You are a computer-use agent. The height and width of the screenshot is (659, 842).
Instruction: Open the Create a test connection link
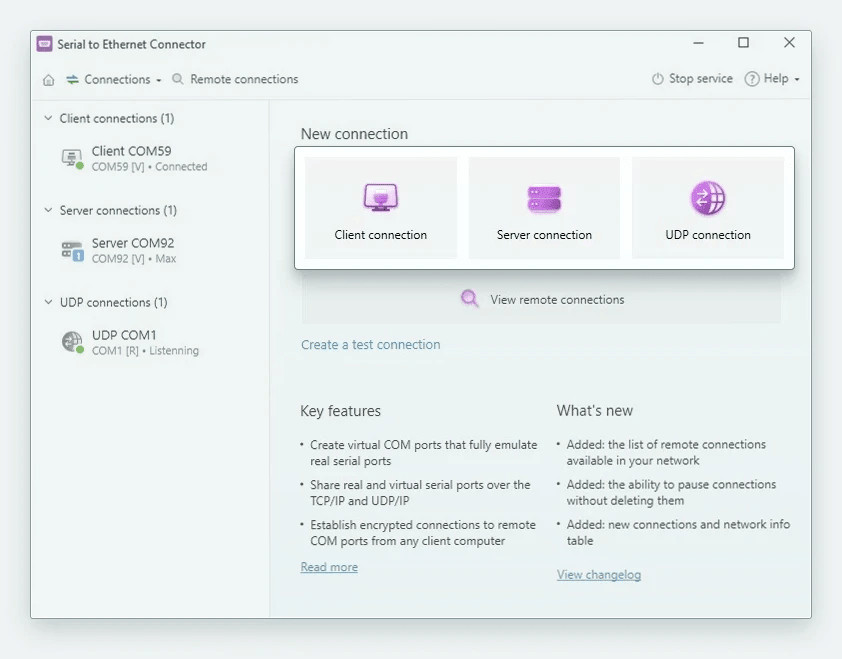[370, 345]
